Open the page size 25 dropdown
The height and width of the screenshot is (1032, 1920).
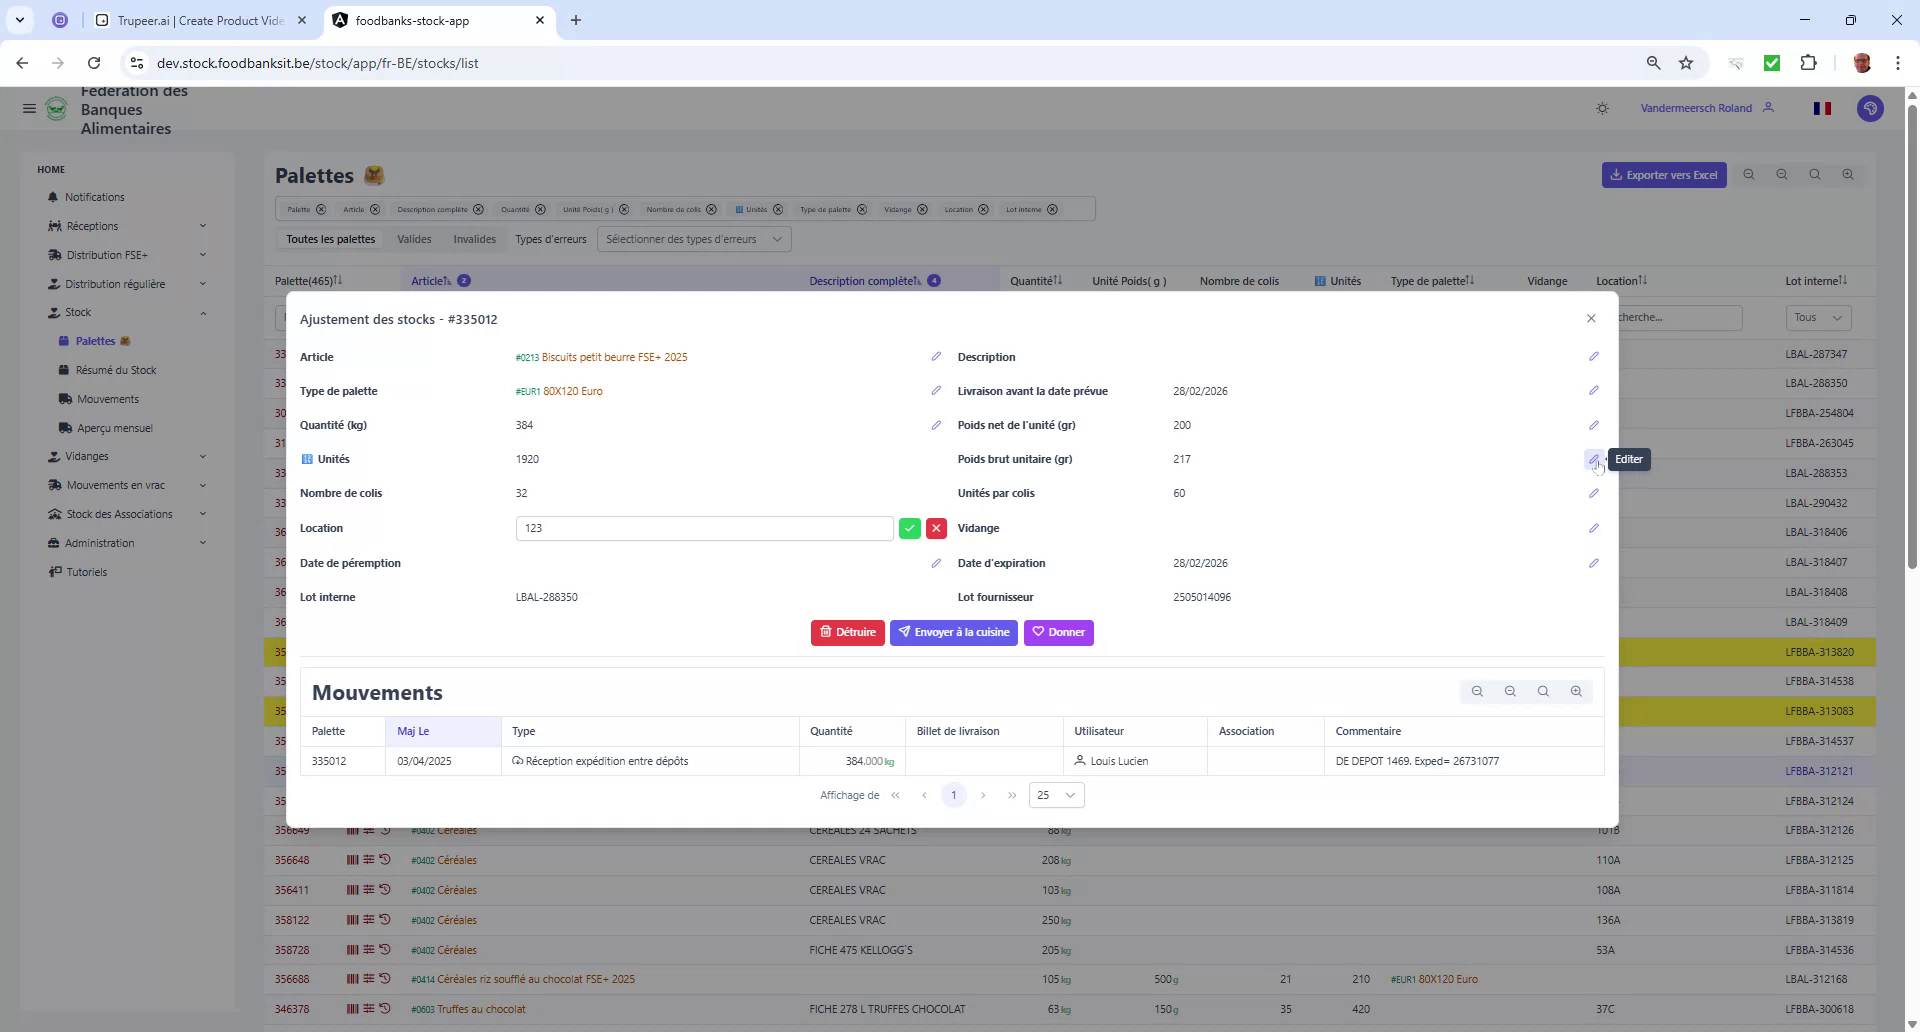(x=1056, y=795)
